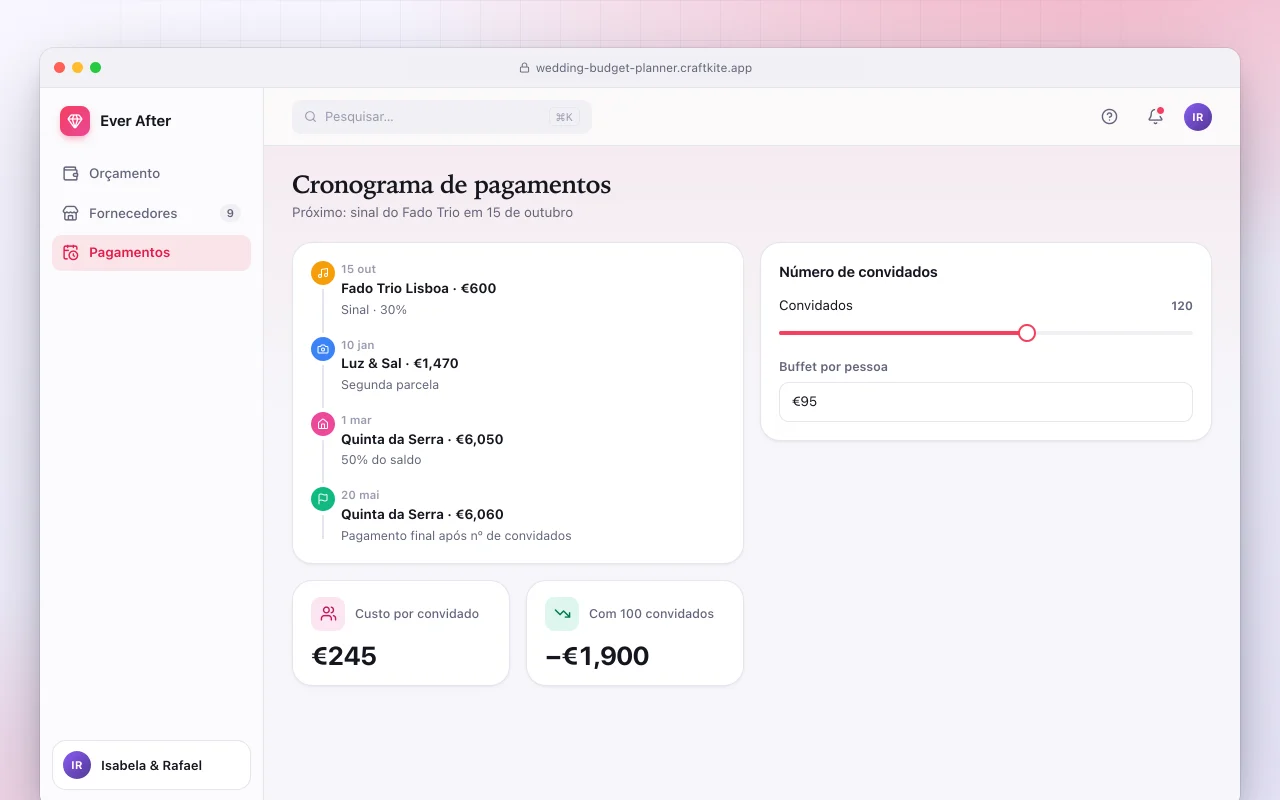Click 'Quinta da Serra · €6,060' entry

[x=422, y=514]
